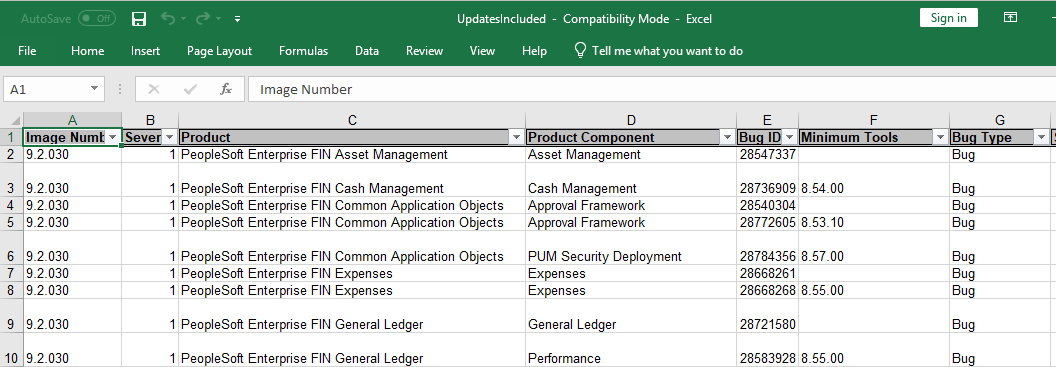This screenshot has width=1056, height=367.
Task: Click the formula bar showing Image Number
Action: pos(651,89)
